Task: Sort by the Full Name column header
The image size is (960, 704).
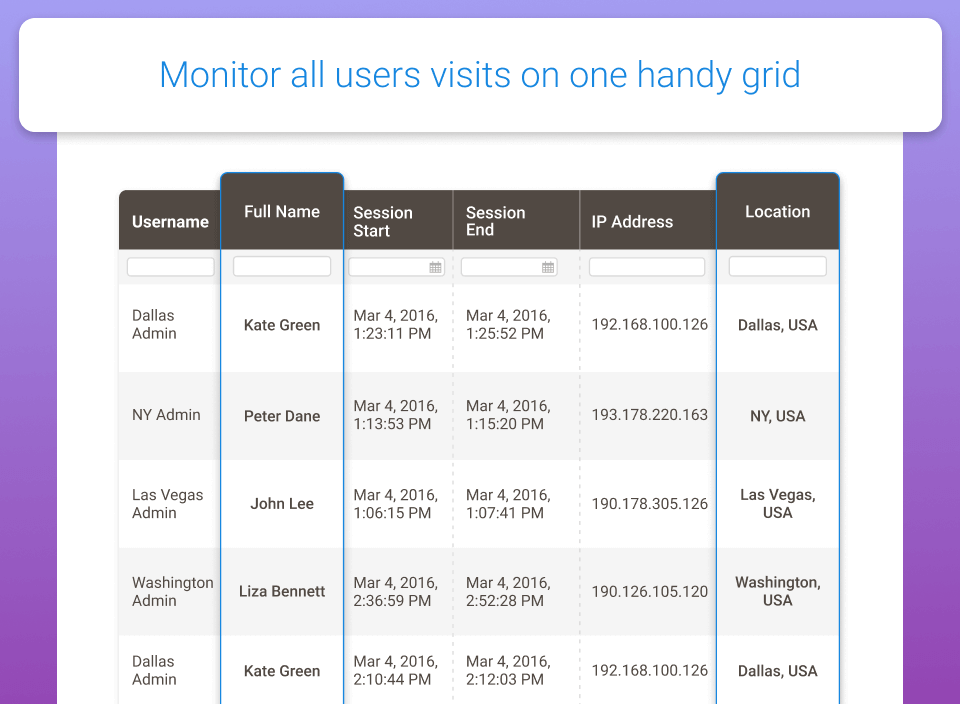Action: (x=282, y=212)
